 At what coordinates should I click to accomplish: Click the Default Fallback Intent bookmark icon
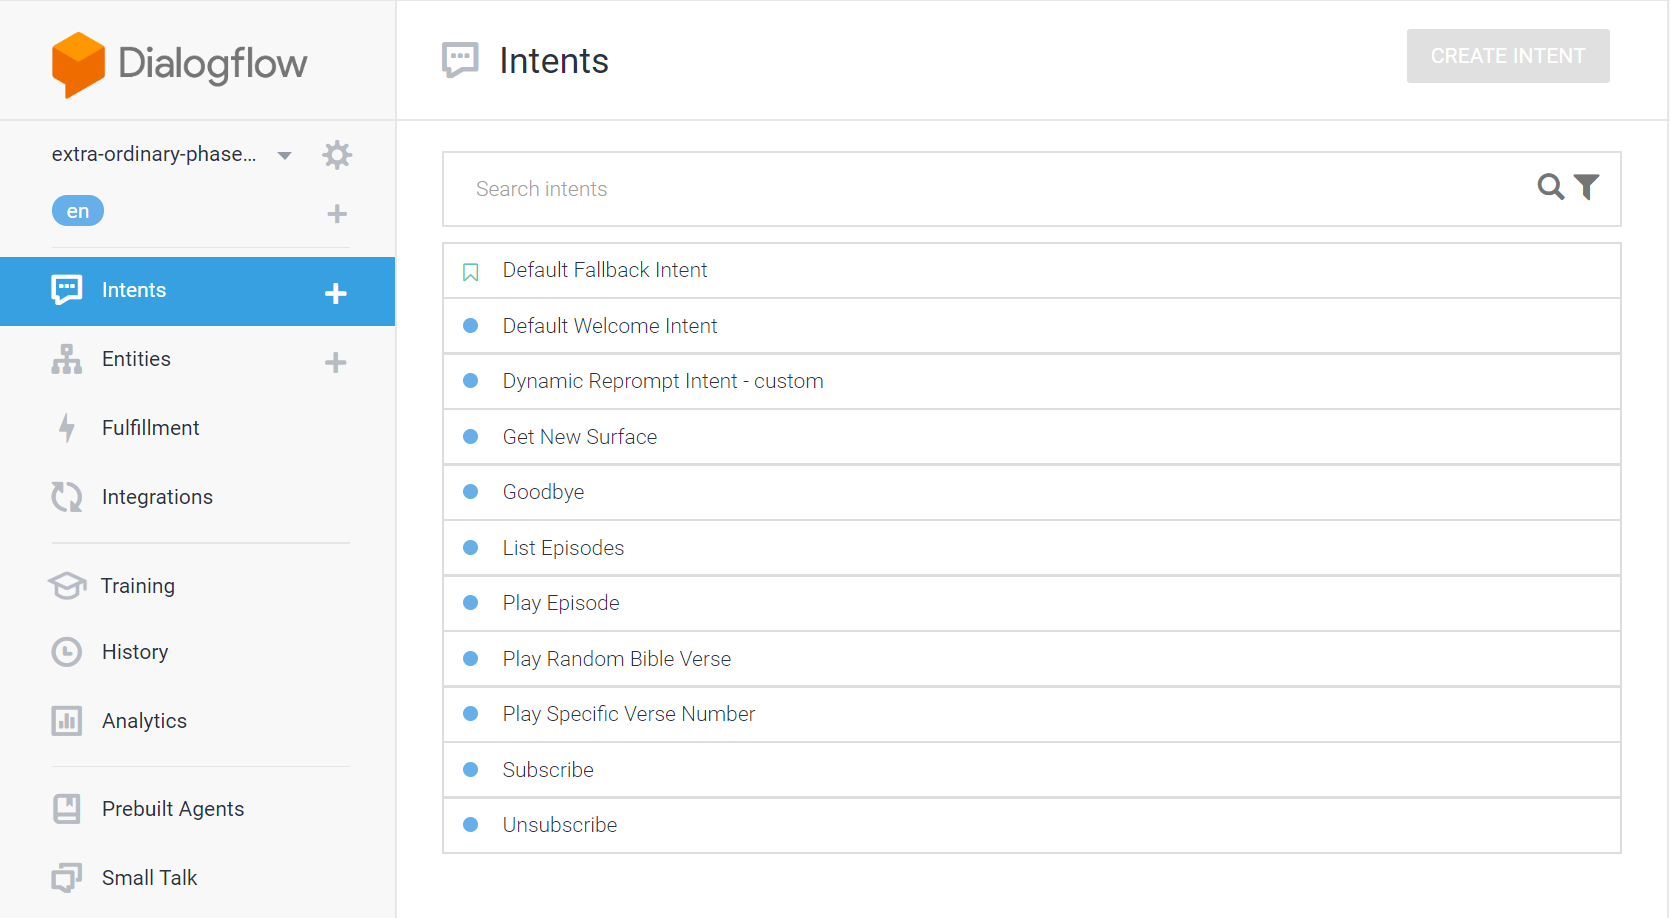(x=471, y=272)
